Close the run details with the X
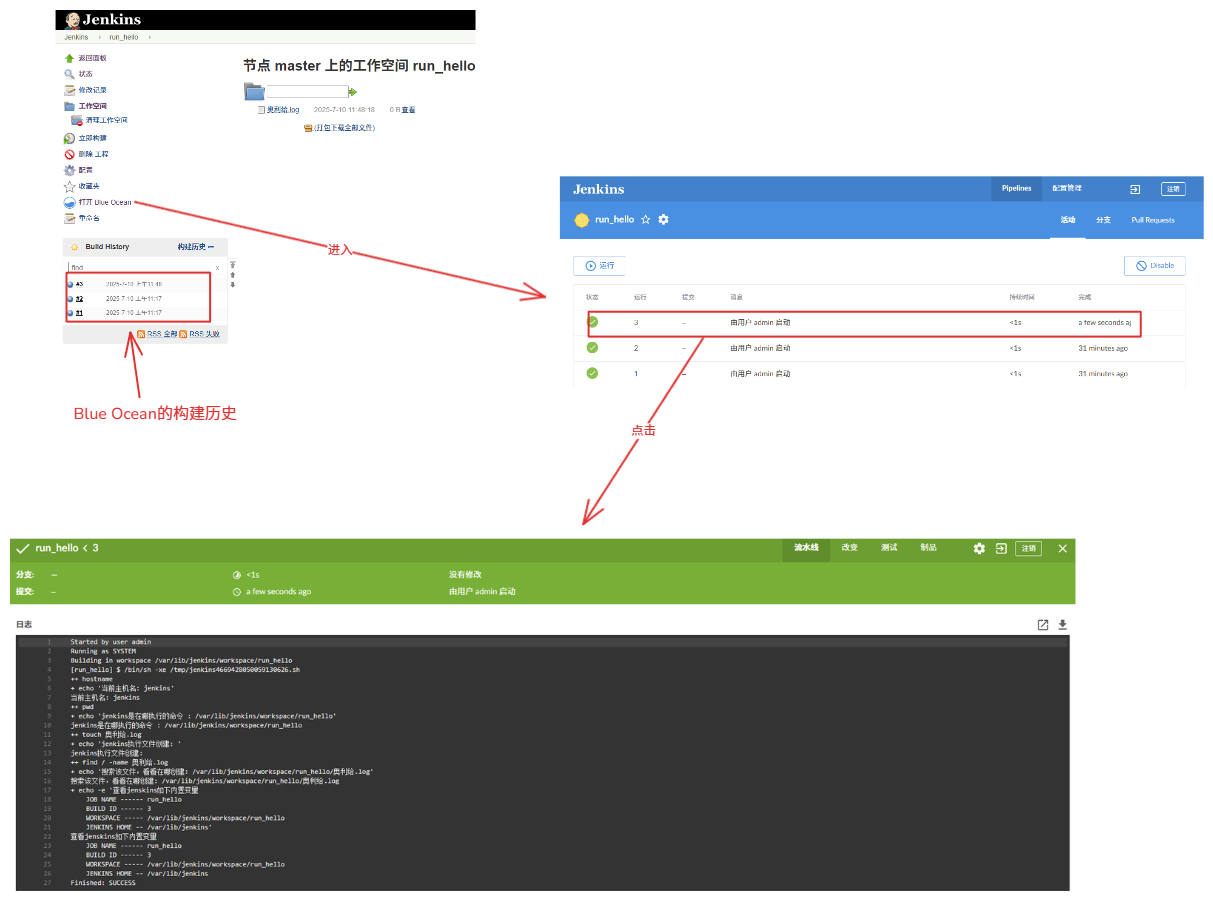Viewport: 1213px width, 906px height. tap(1062, 548)
